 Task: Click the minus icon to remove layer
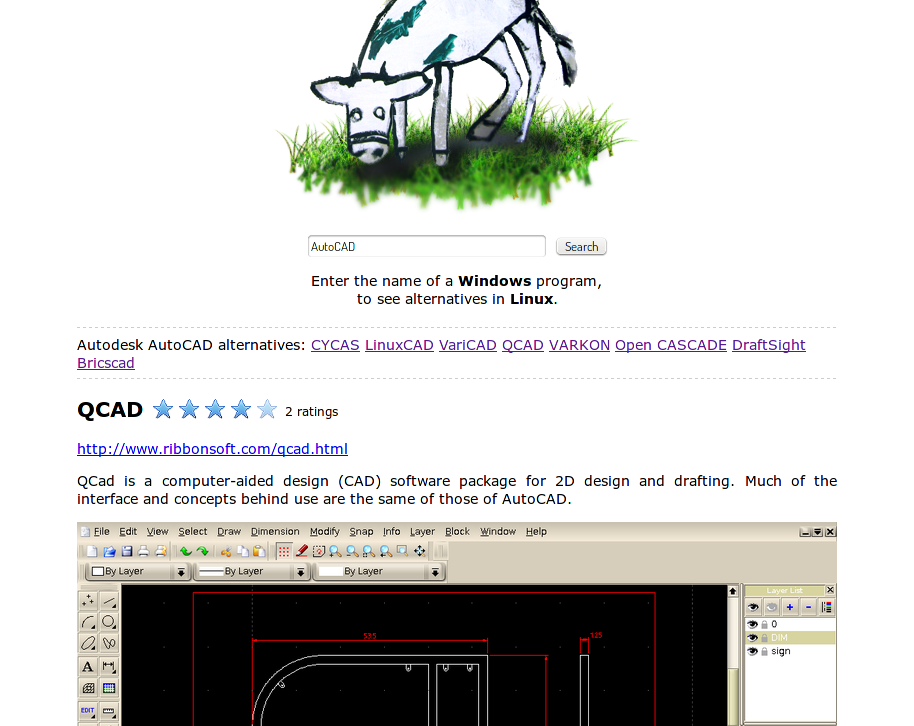coord(808,607)
